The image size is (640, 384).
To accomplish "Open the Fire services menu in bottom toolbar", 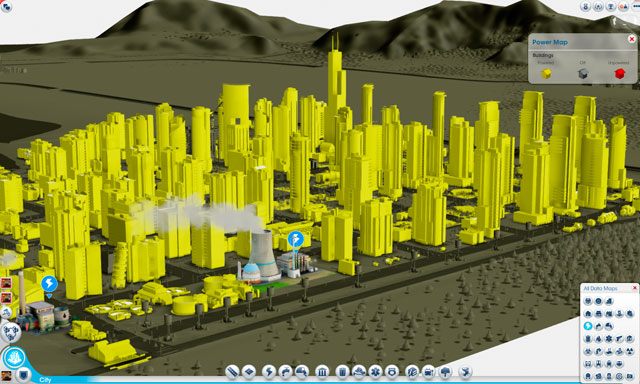I will click(359, 372).
